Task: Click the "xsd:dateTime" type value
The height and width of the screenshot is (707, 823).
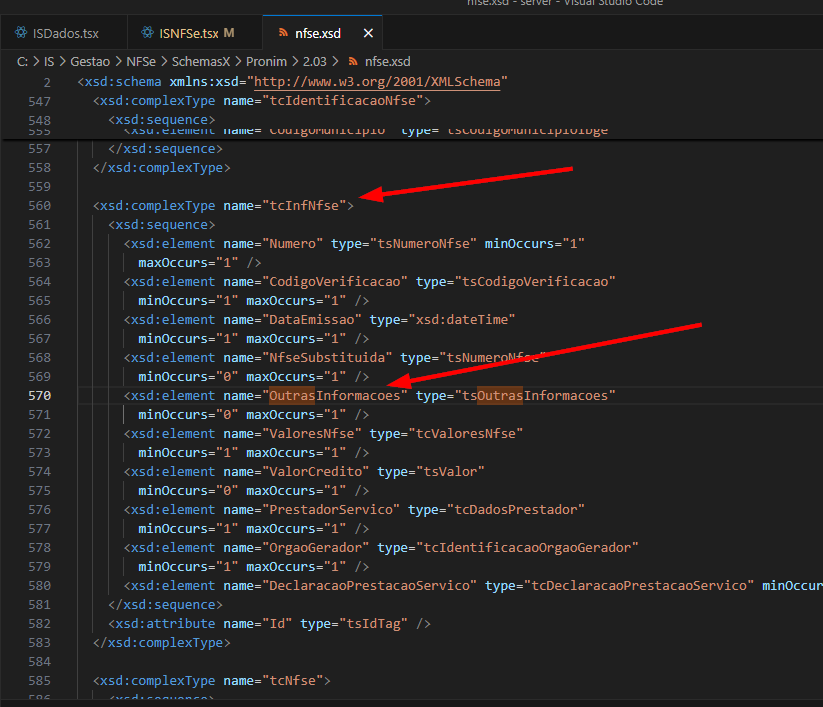Action: coord(462,320)
